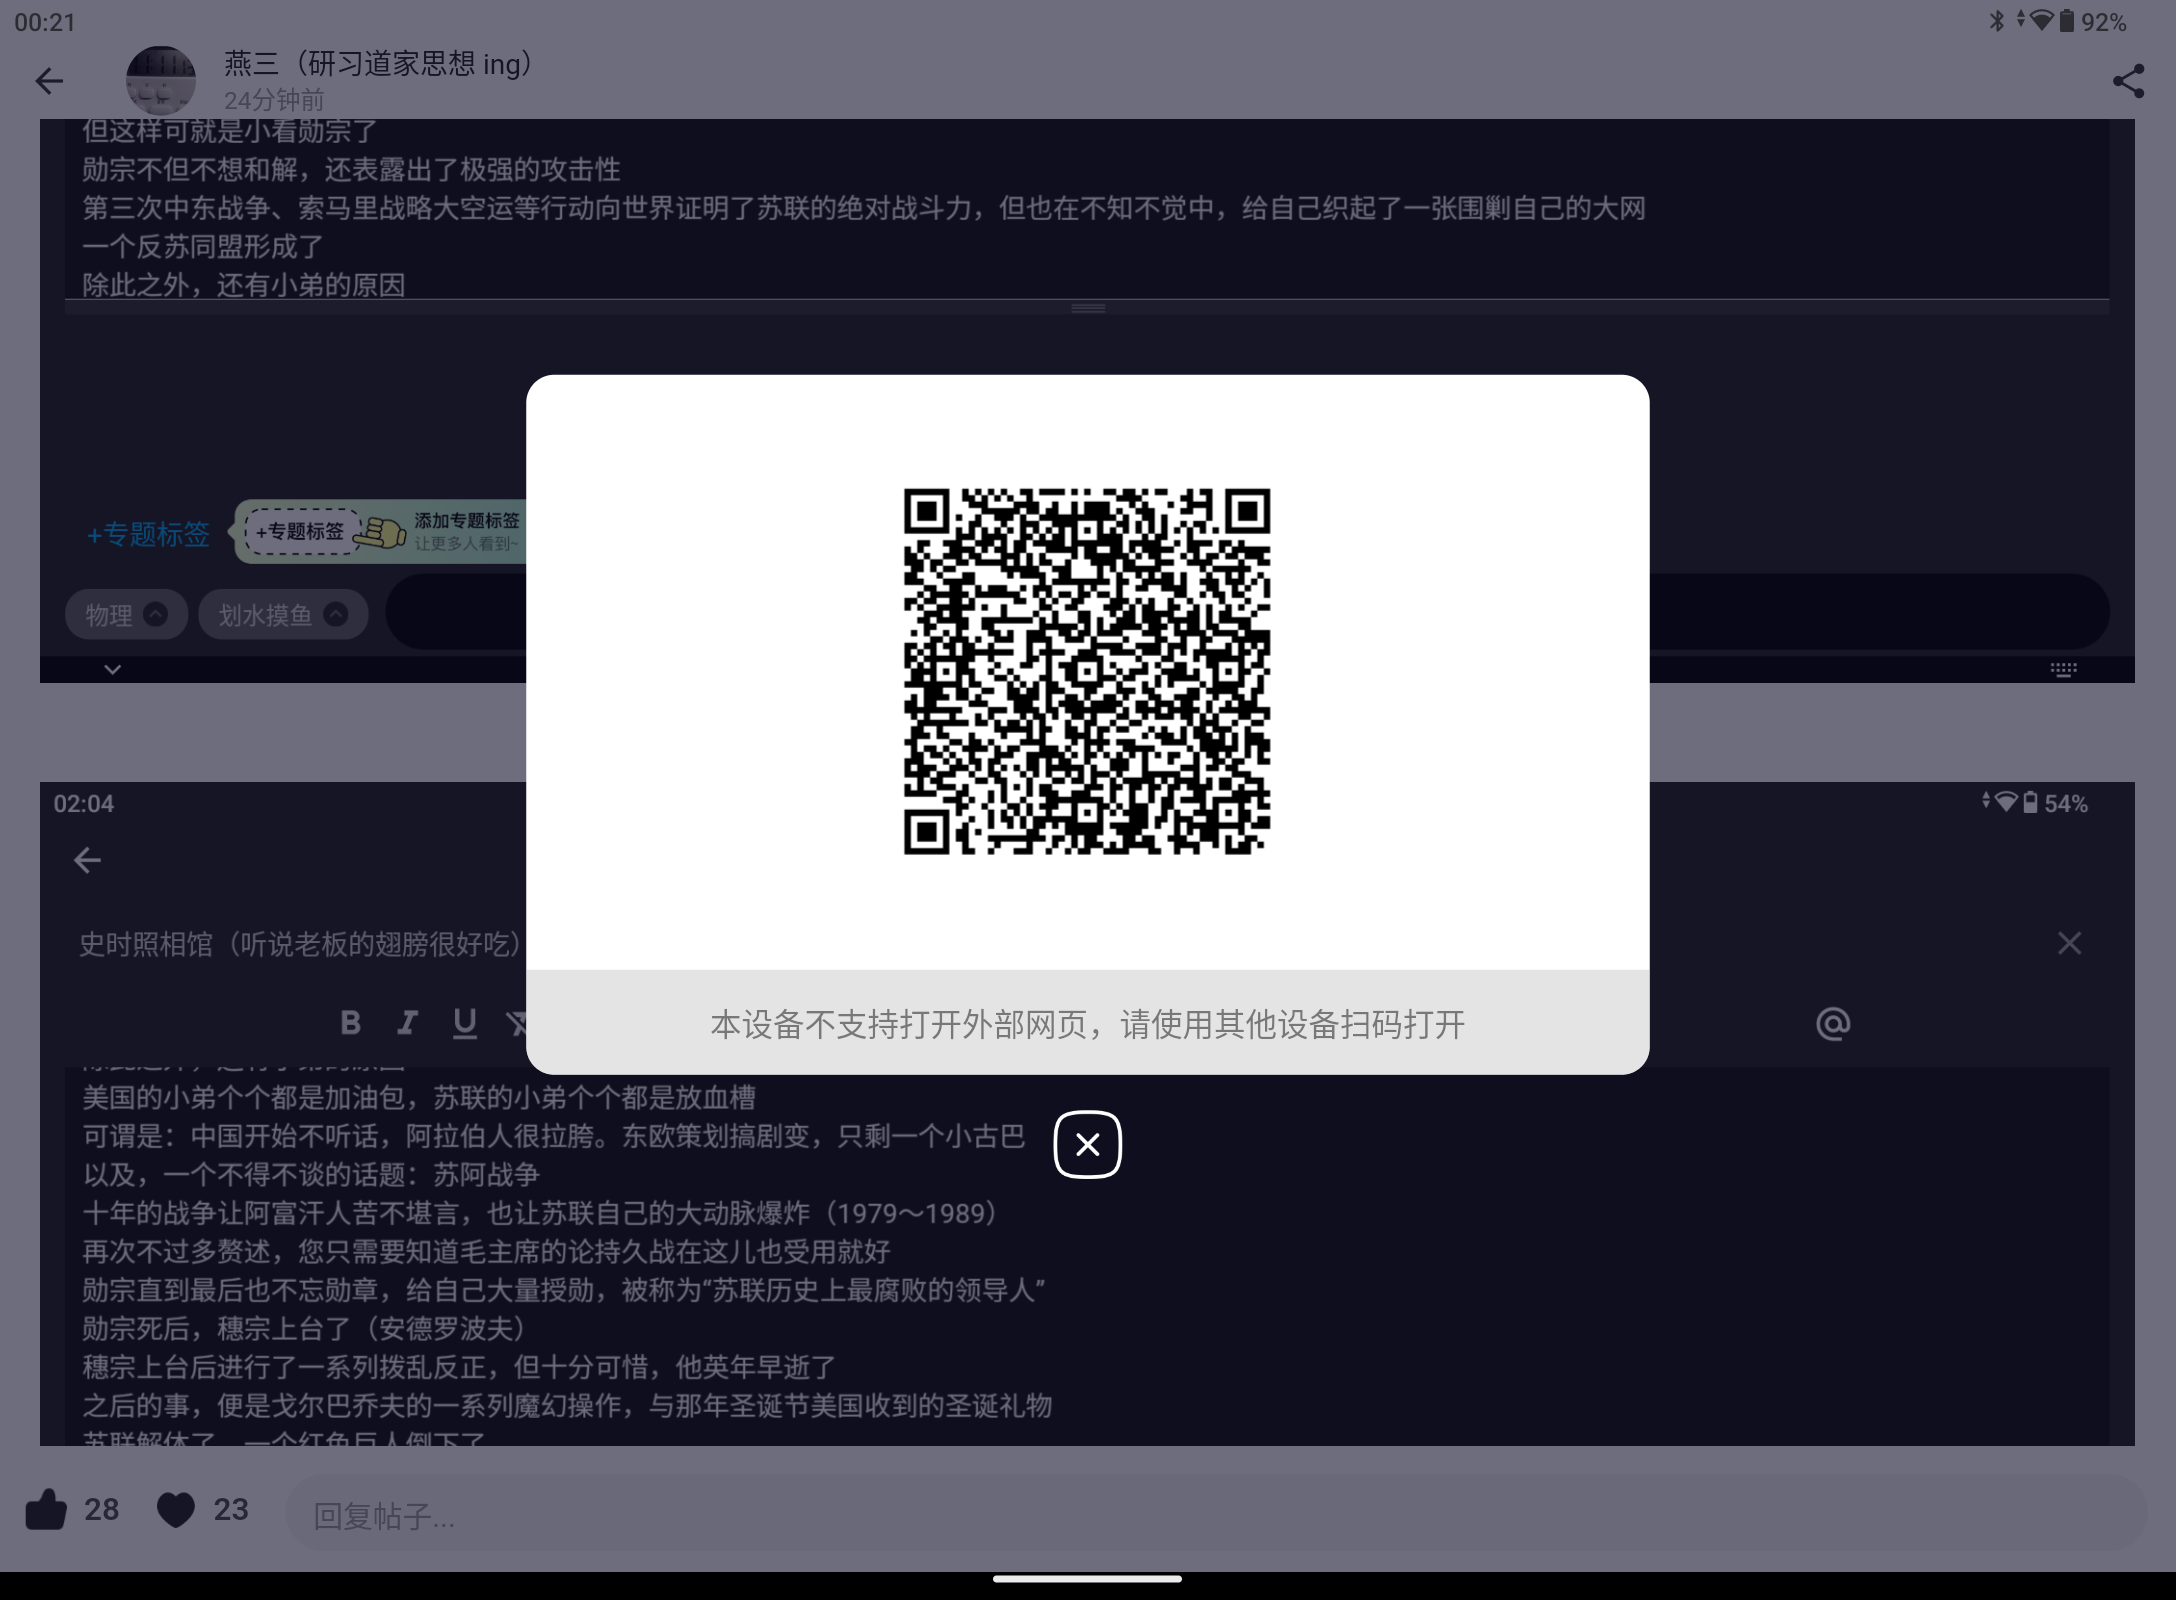Image resolution: width=2176 pixels, height=1600 pixels.
Task: Tap the keyboard icon in the screenshot
Action: 2063,669
